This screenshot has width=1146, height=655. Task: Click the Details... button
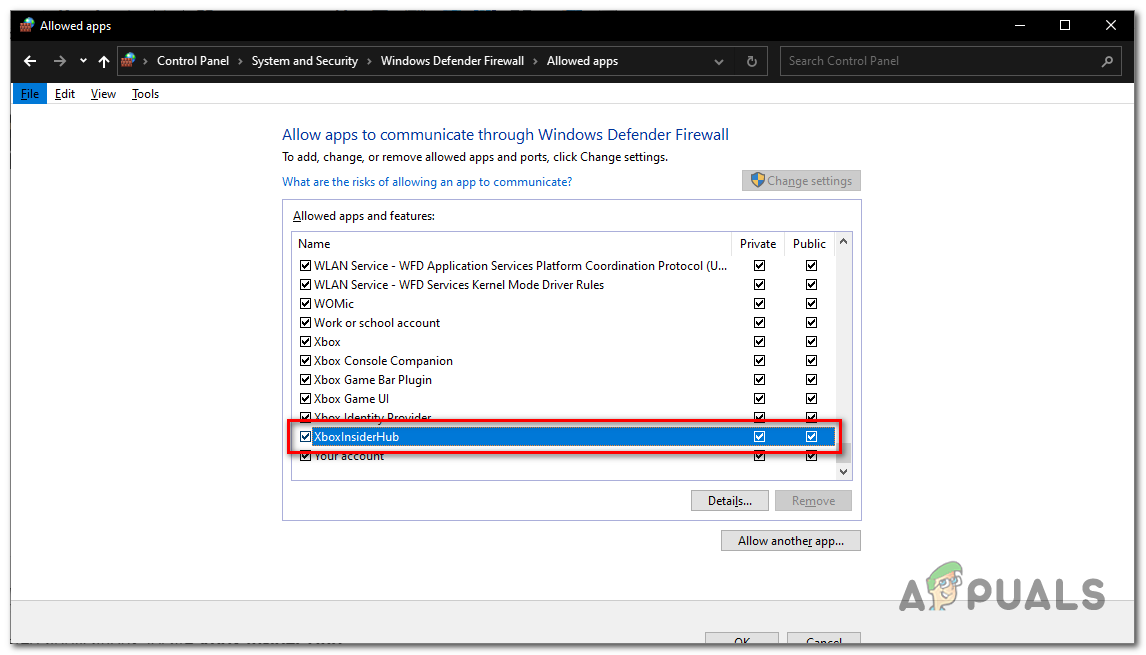coord(729,501)
